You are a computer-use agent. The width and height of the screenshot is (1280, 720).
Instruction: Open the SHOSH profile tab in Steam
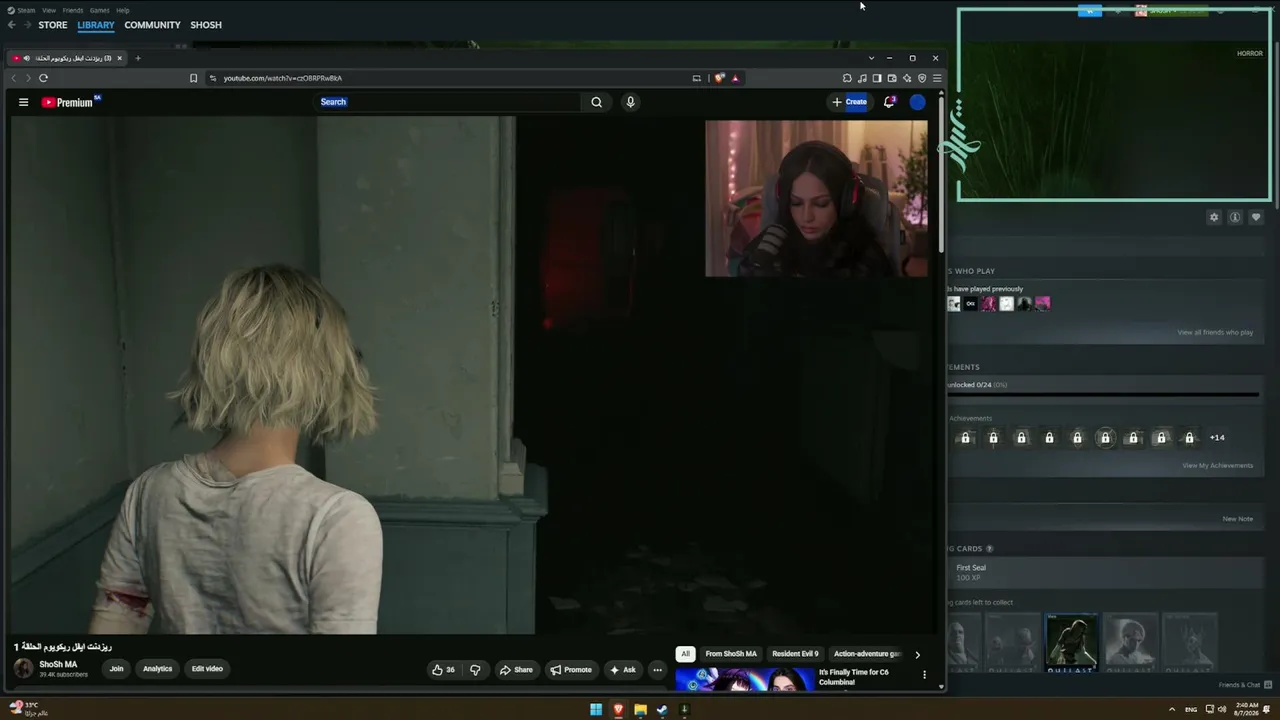[206, 25]
